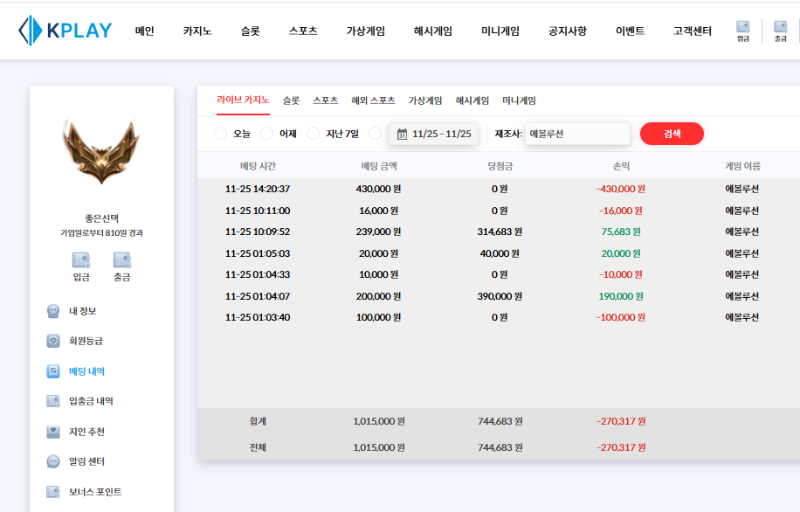Image resolution: width=800 pixels, height=512 pixels.
Task: Open the 회원등급 sidebar link
Action: click(86, 341)
